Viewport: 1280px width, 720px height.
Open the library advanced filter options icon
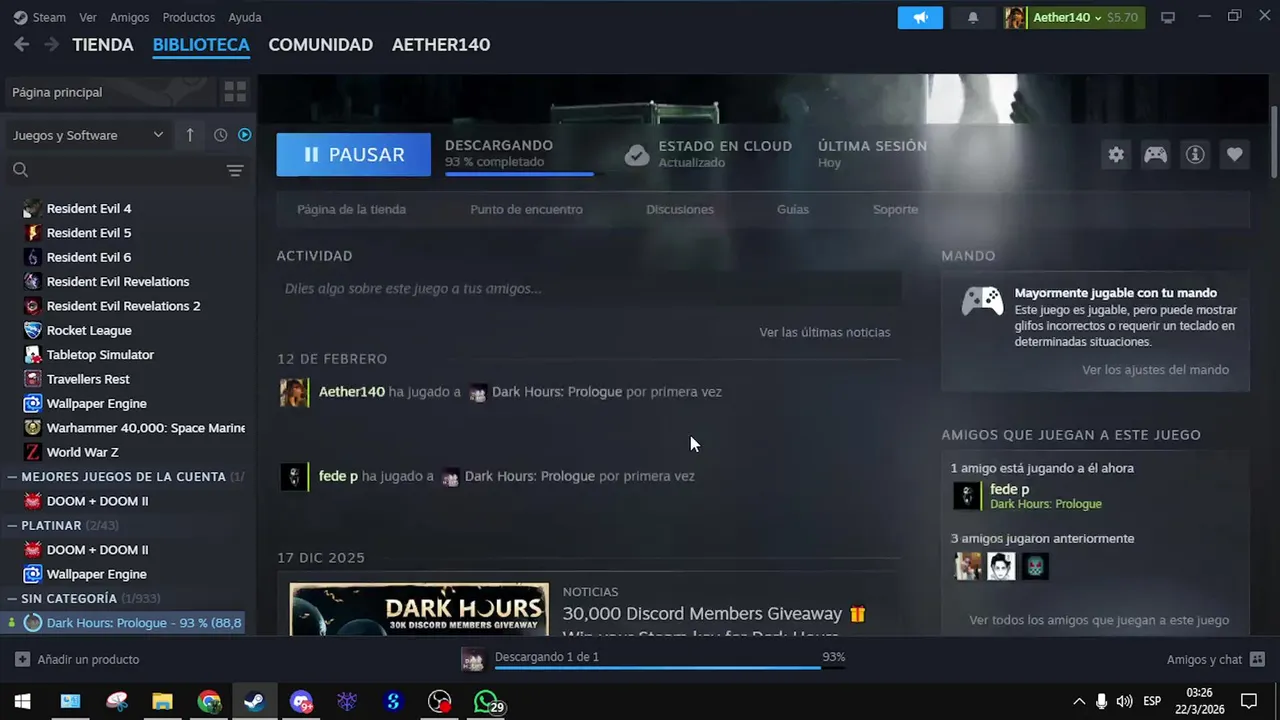pos(235,171)
